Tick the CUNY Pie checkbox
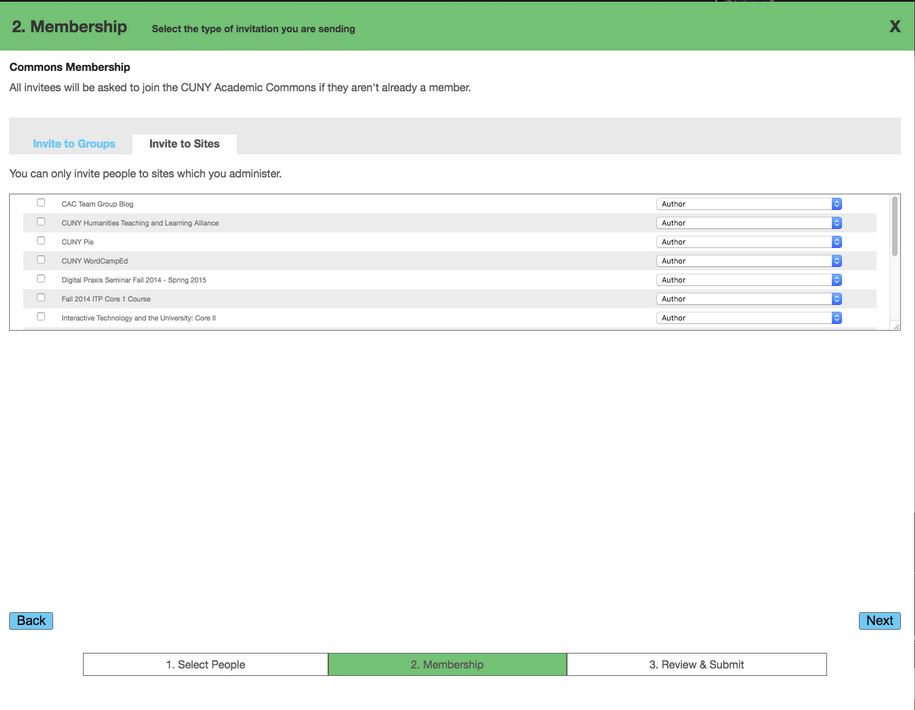 click(41, 240)
